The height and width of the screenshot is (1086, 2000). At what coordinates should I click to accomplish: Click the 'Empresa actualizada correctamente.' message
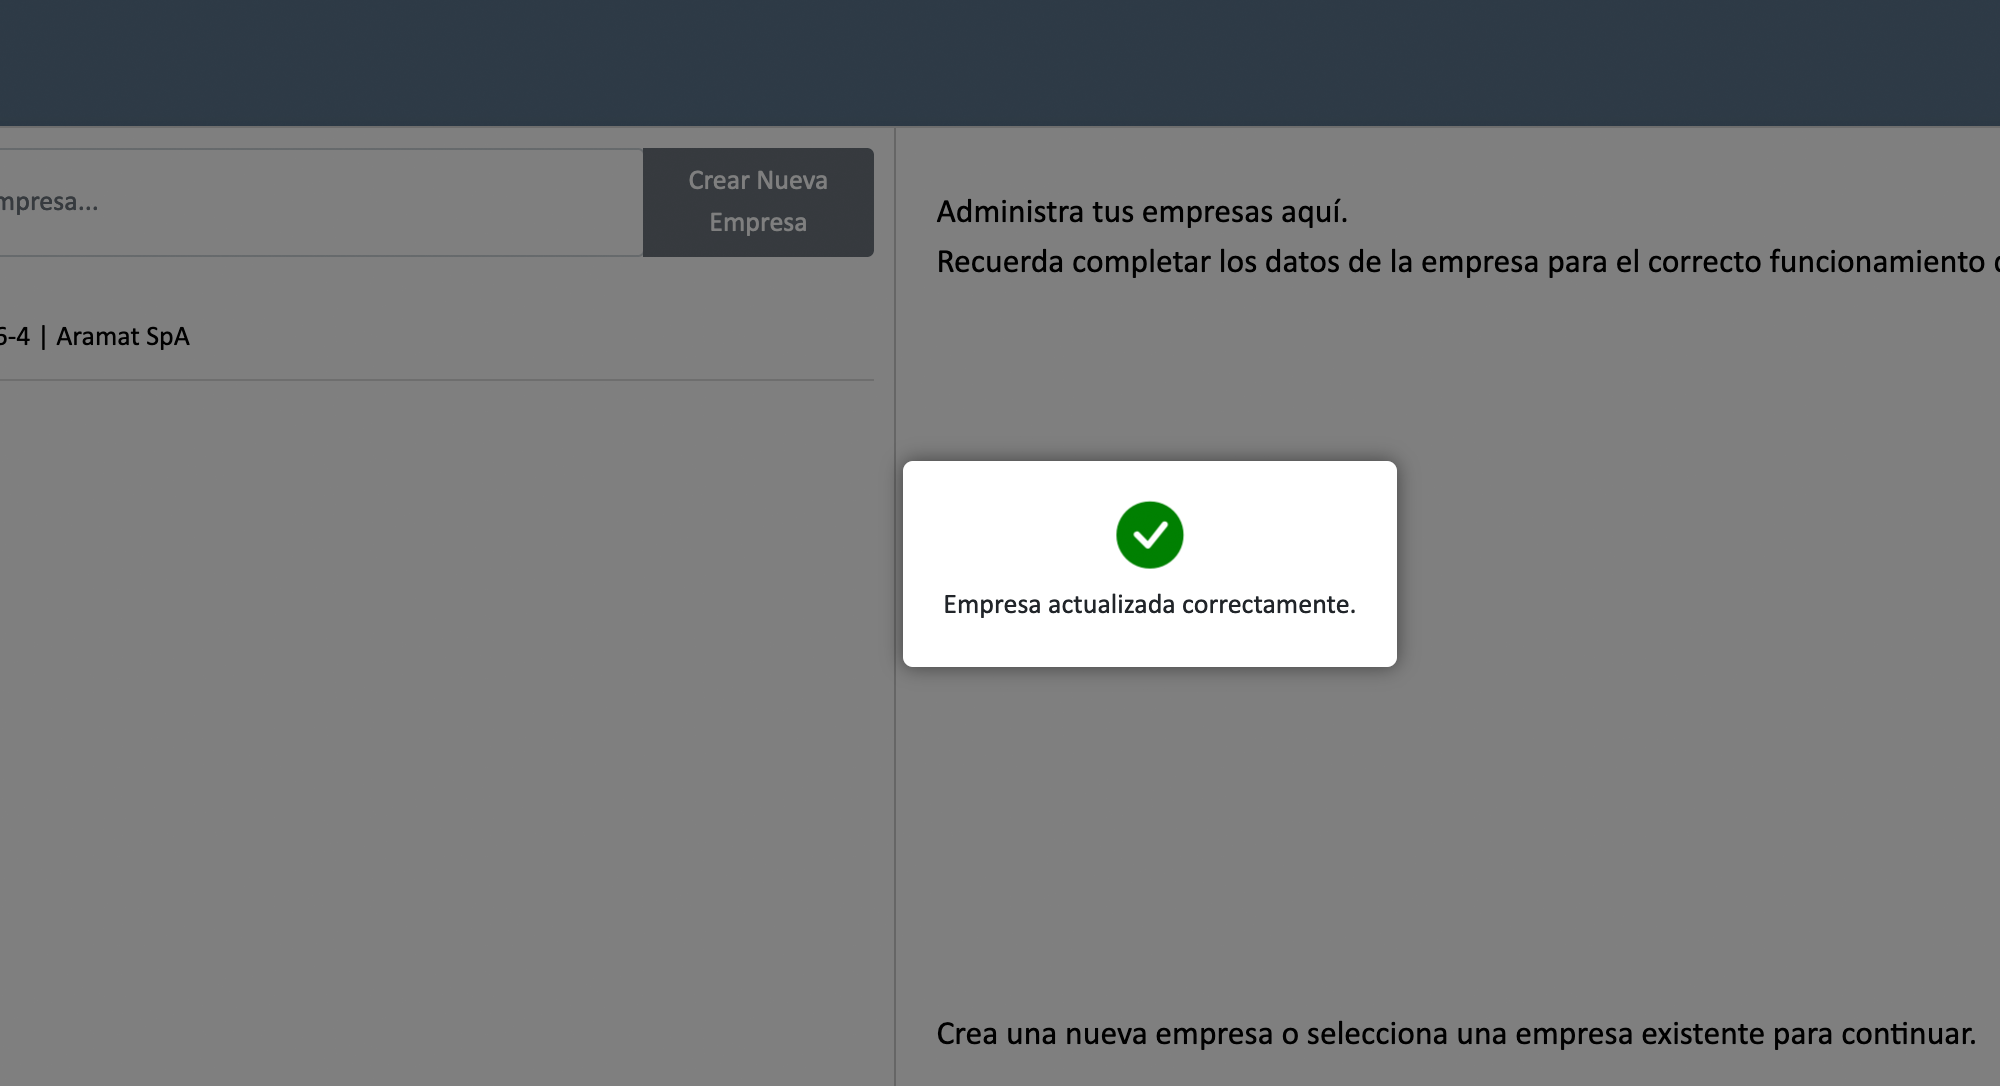coord(1149,604)
